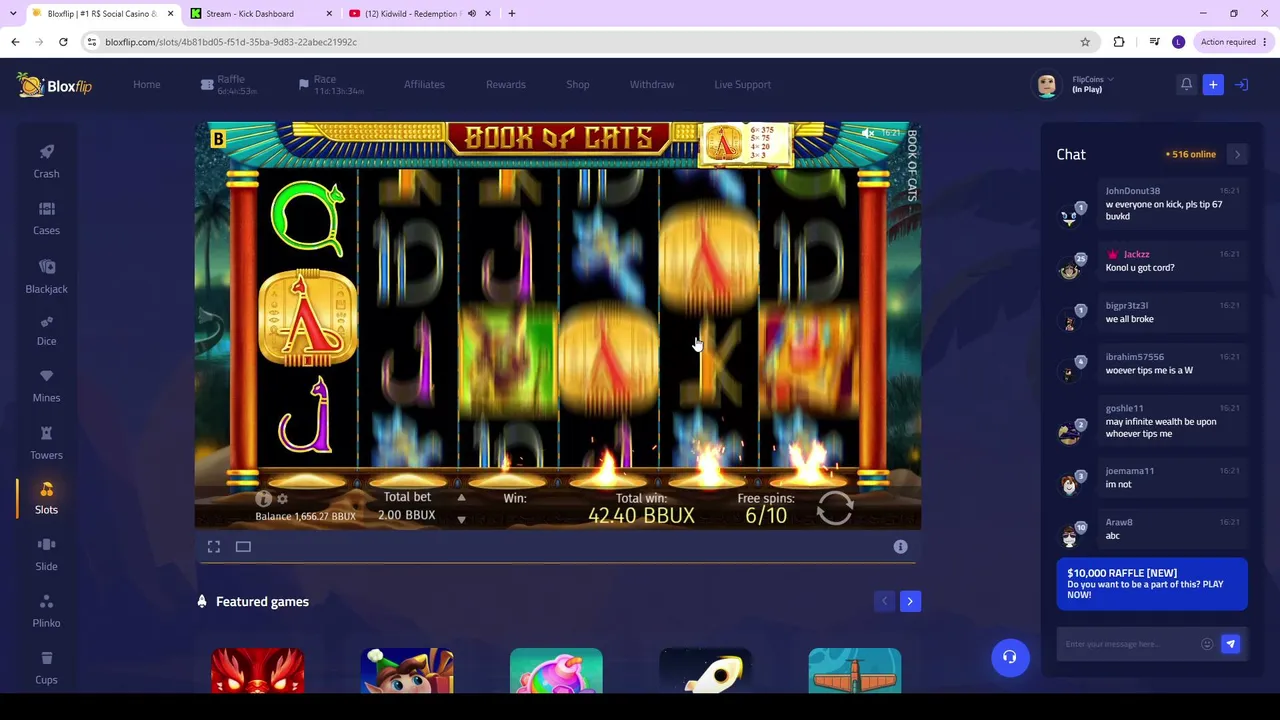Open slot game settings gear

click(282, 499)
